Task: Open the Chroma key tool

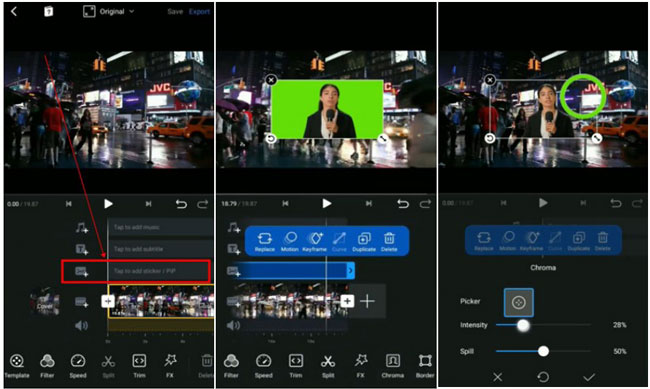Action: [392, 366]
